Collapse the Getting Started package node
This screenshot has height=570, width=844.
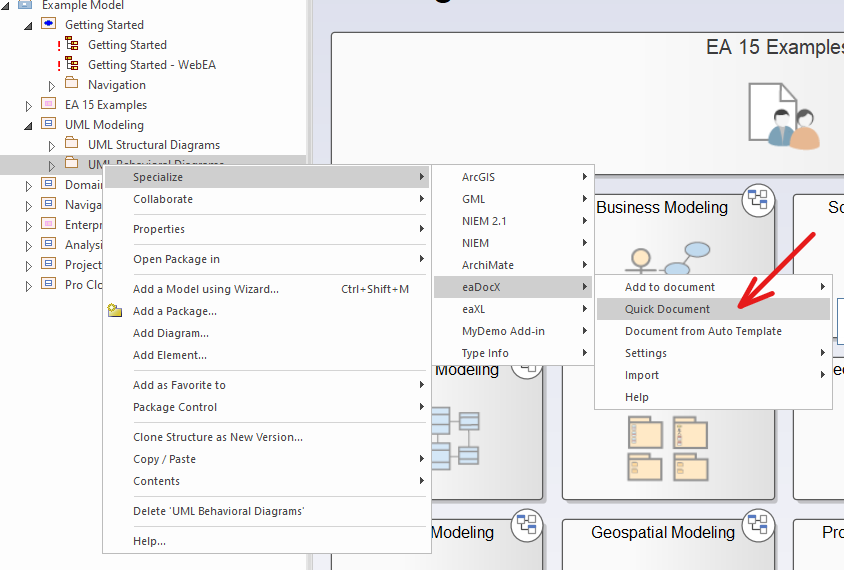28,25
